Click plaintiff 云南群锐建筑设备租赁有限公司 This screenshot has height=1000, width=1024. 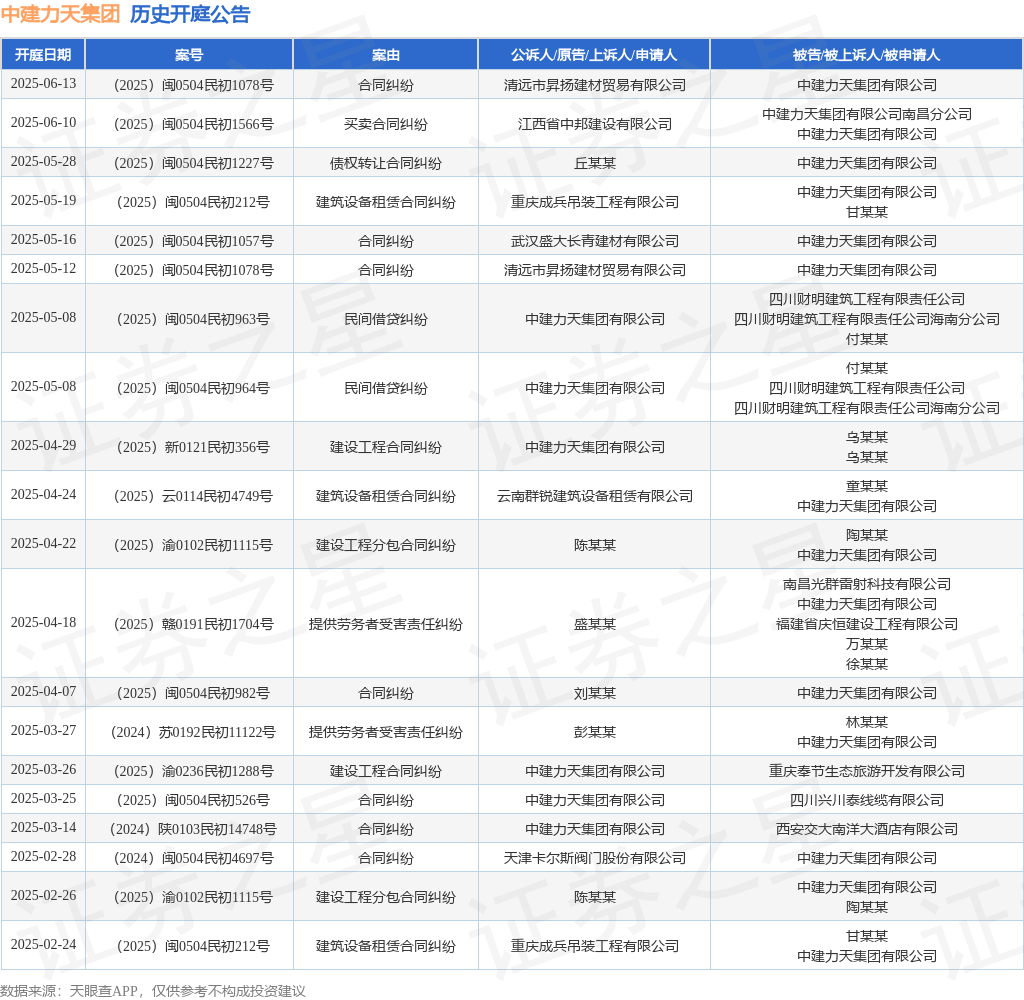[594, 496]
